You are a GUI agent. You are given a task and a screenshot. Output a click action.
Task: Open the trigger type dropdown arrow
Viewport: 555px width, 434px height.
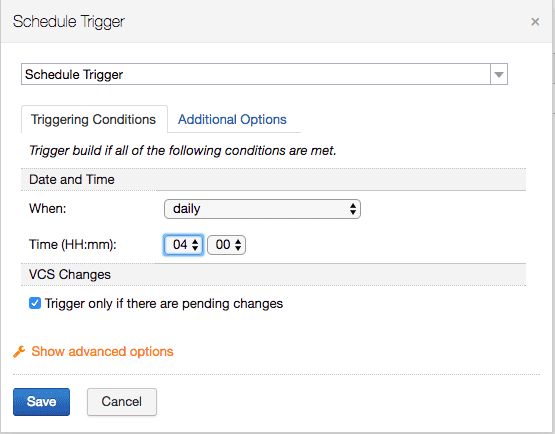(499, 74)
